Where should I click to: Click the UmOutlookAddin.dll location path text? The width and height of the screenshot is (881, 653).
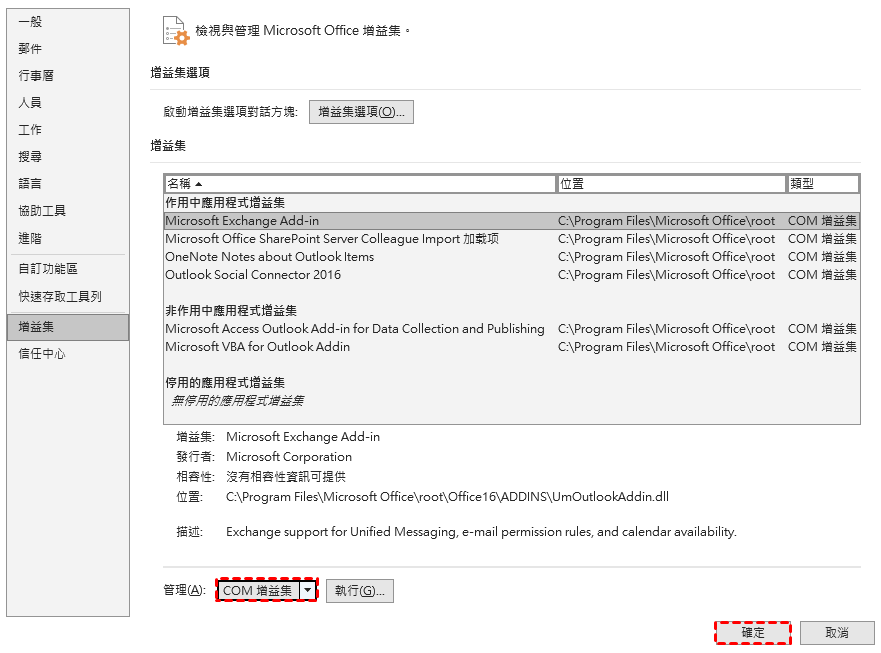point(447,497)
